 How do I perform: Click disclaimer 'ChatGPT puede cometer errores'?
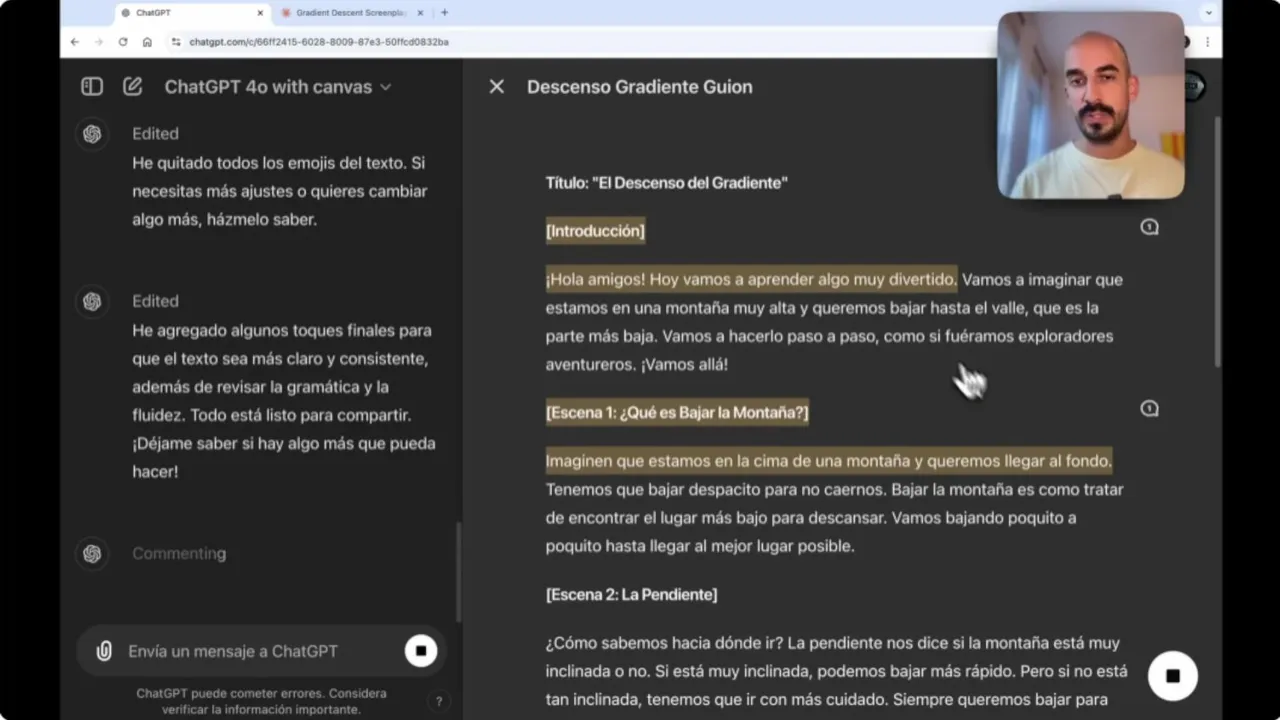point(261,701)
